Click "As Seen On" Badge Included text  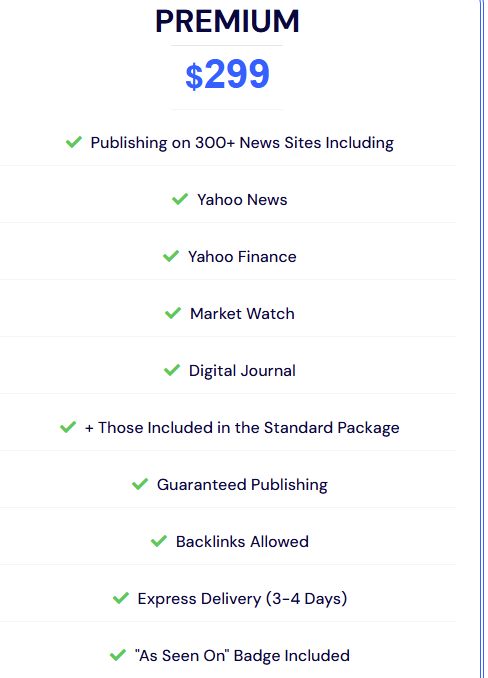242,656
